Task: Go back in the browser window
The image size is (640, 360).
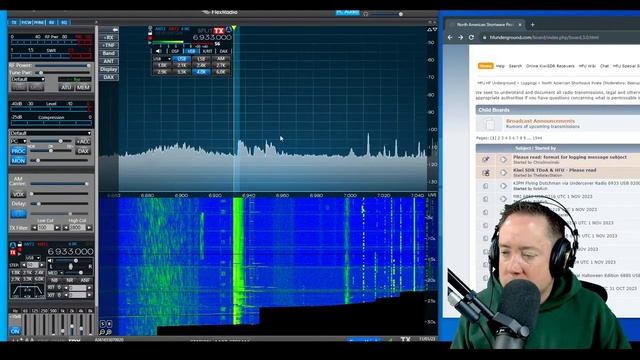Action: 450,37
